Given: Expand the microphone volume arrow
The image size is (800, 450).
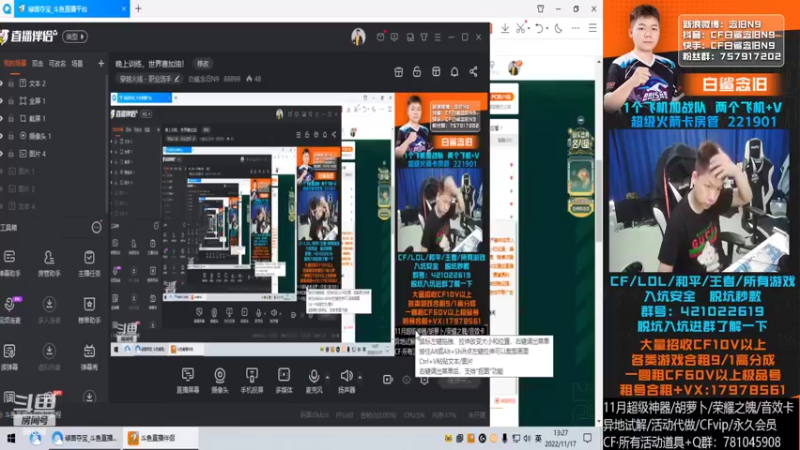Looking at the screenshot, I should [x=328, y=378].
